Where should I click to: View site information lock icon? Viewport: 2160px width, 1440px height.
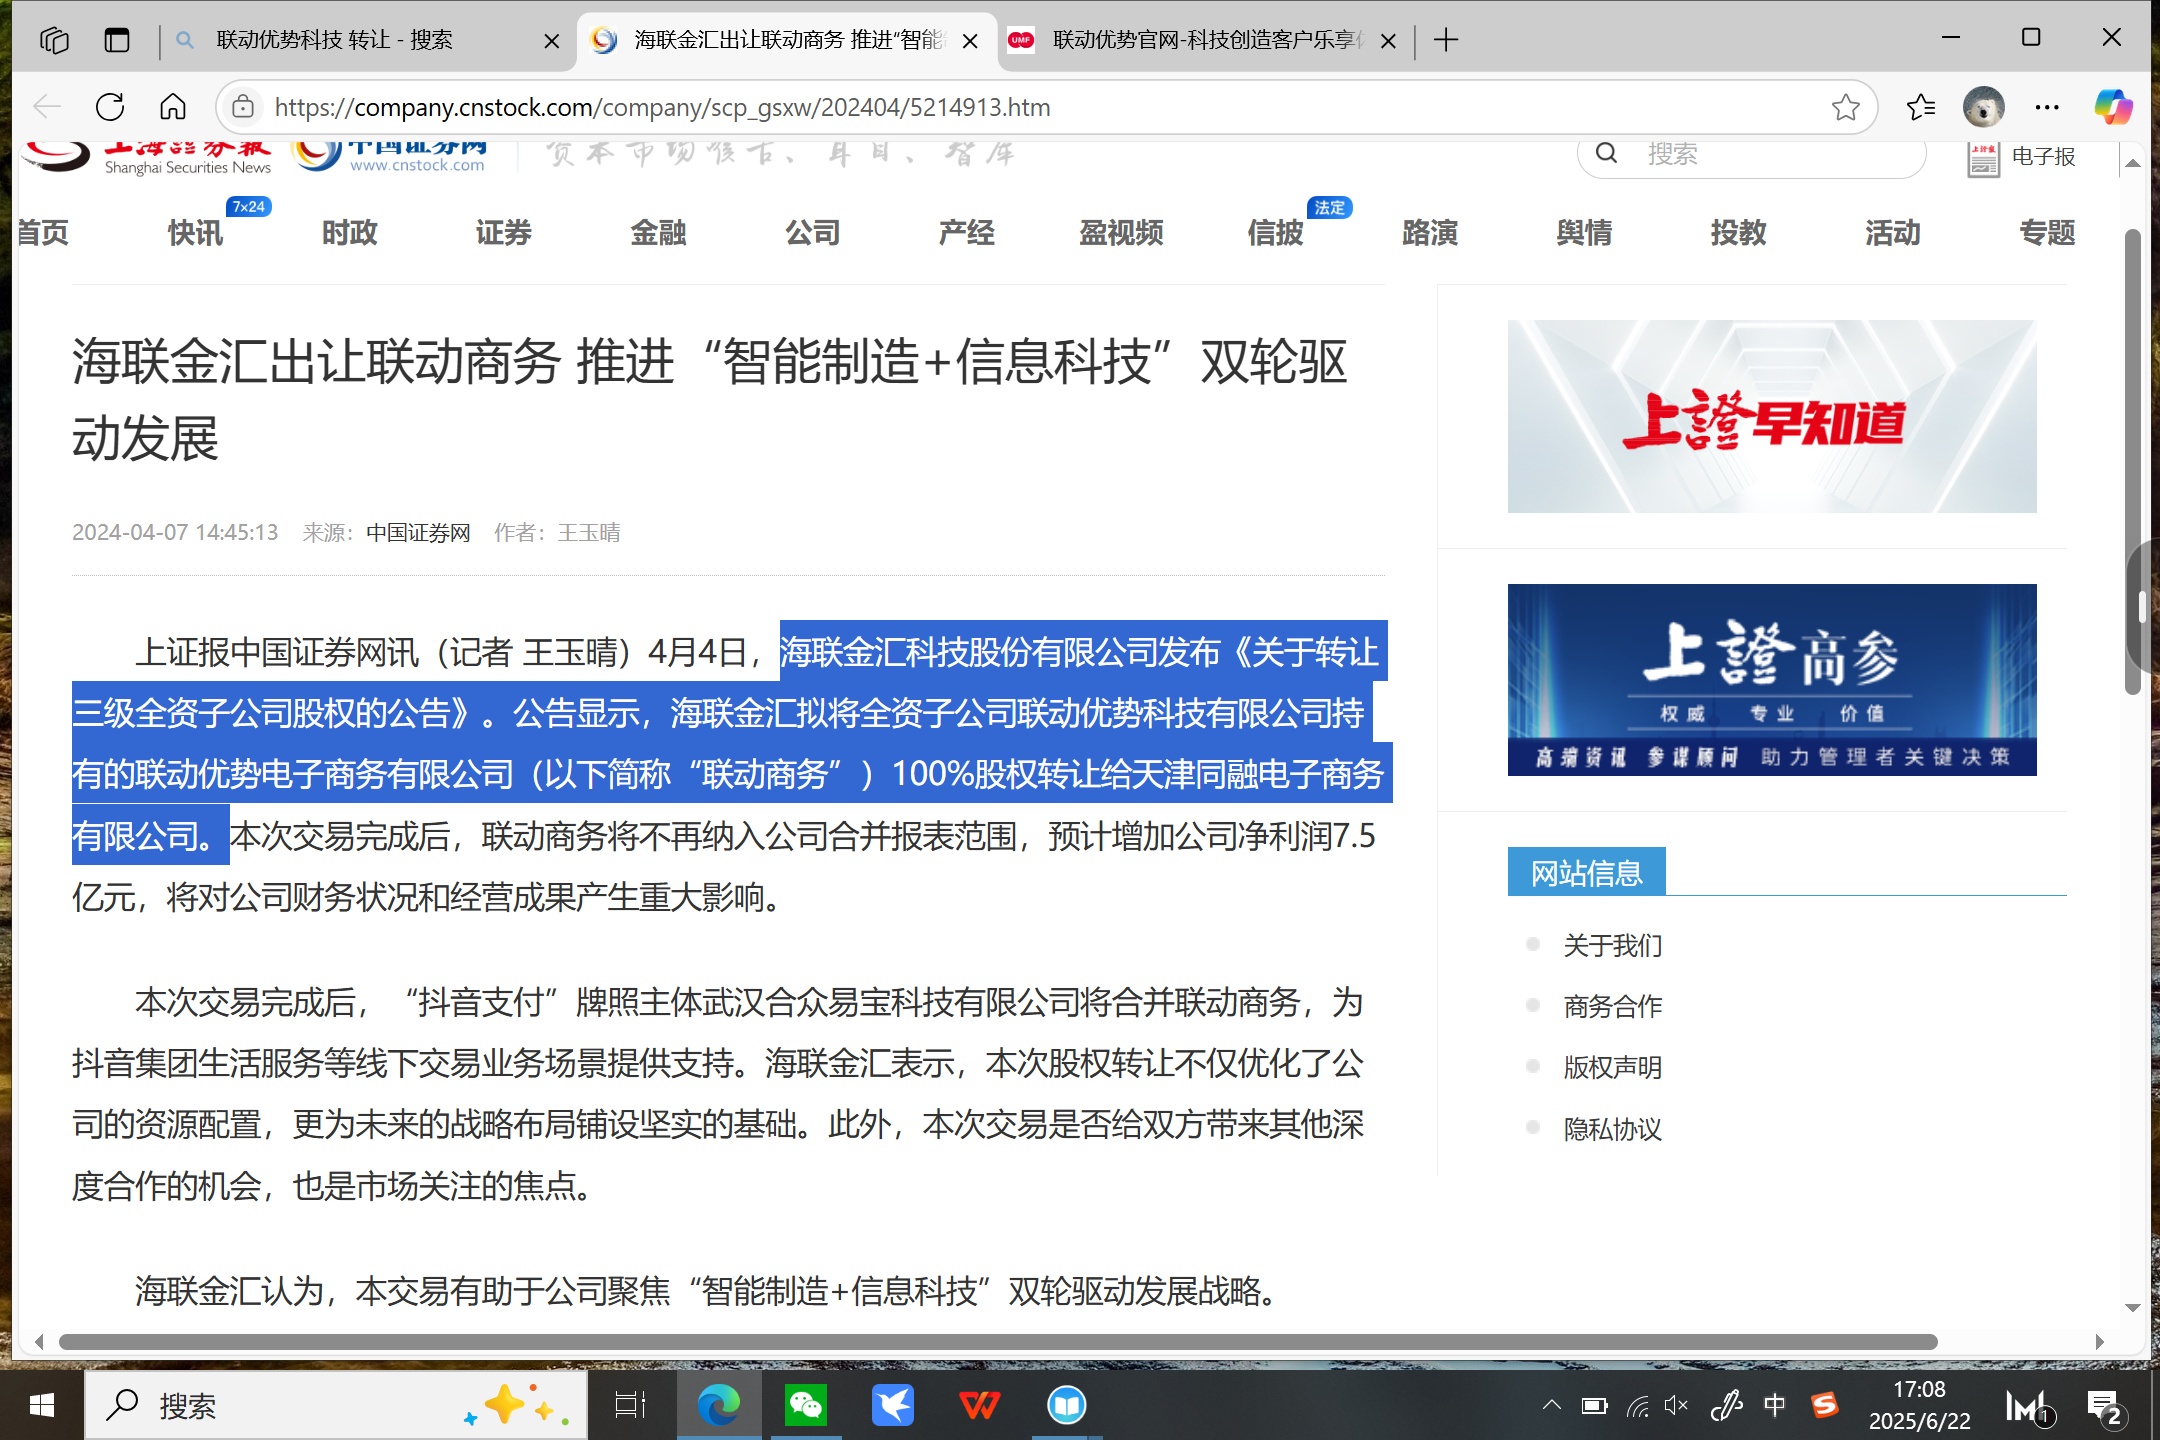[243, 107]
